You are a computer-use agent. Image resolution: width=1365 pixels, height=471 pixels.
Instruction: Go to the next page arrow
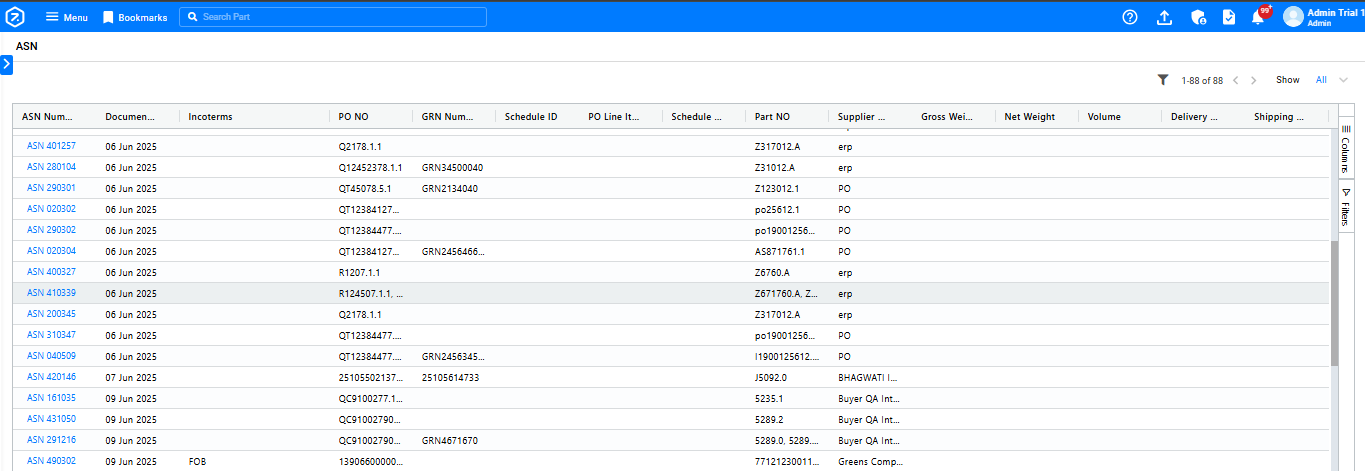click(x=1254, y=80)
